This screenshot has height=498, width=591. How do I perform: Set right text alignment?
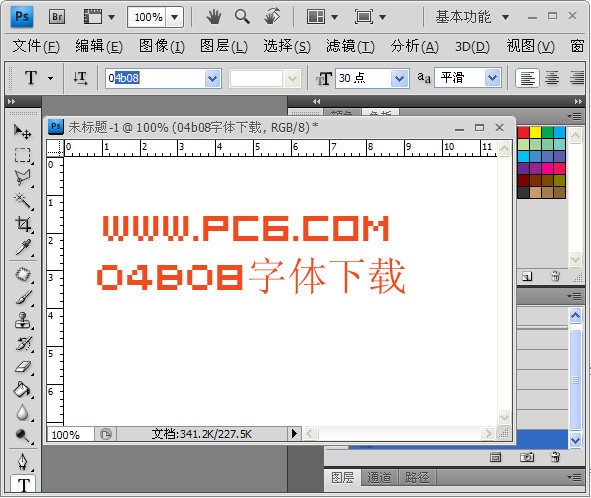click(577, 78)
